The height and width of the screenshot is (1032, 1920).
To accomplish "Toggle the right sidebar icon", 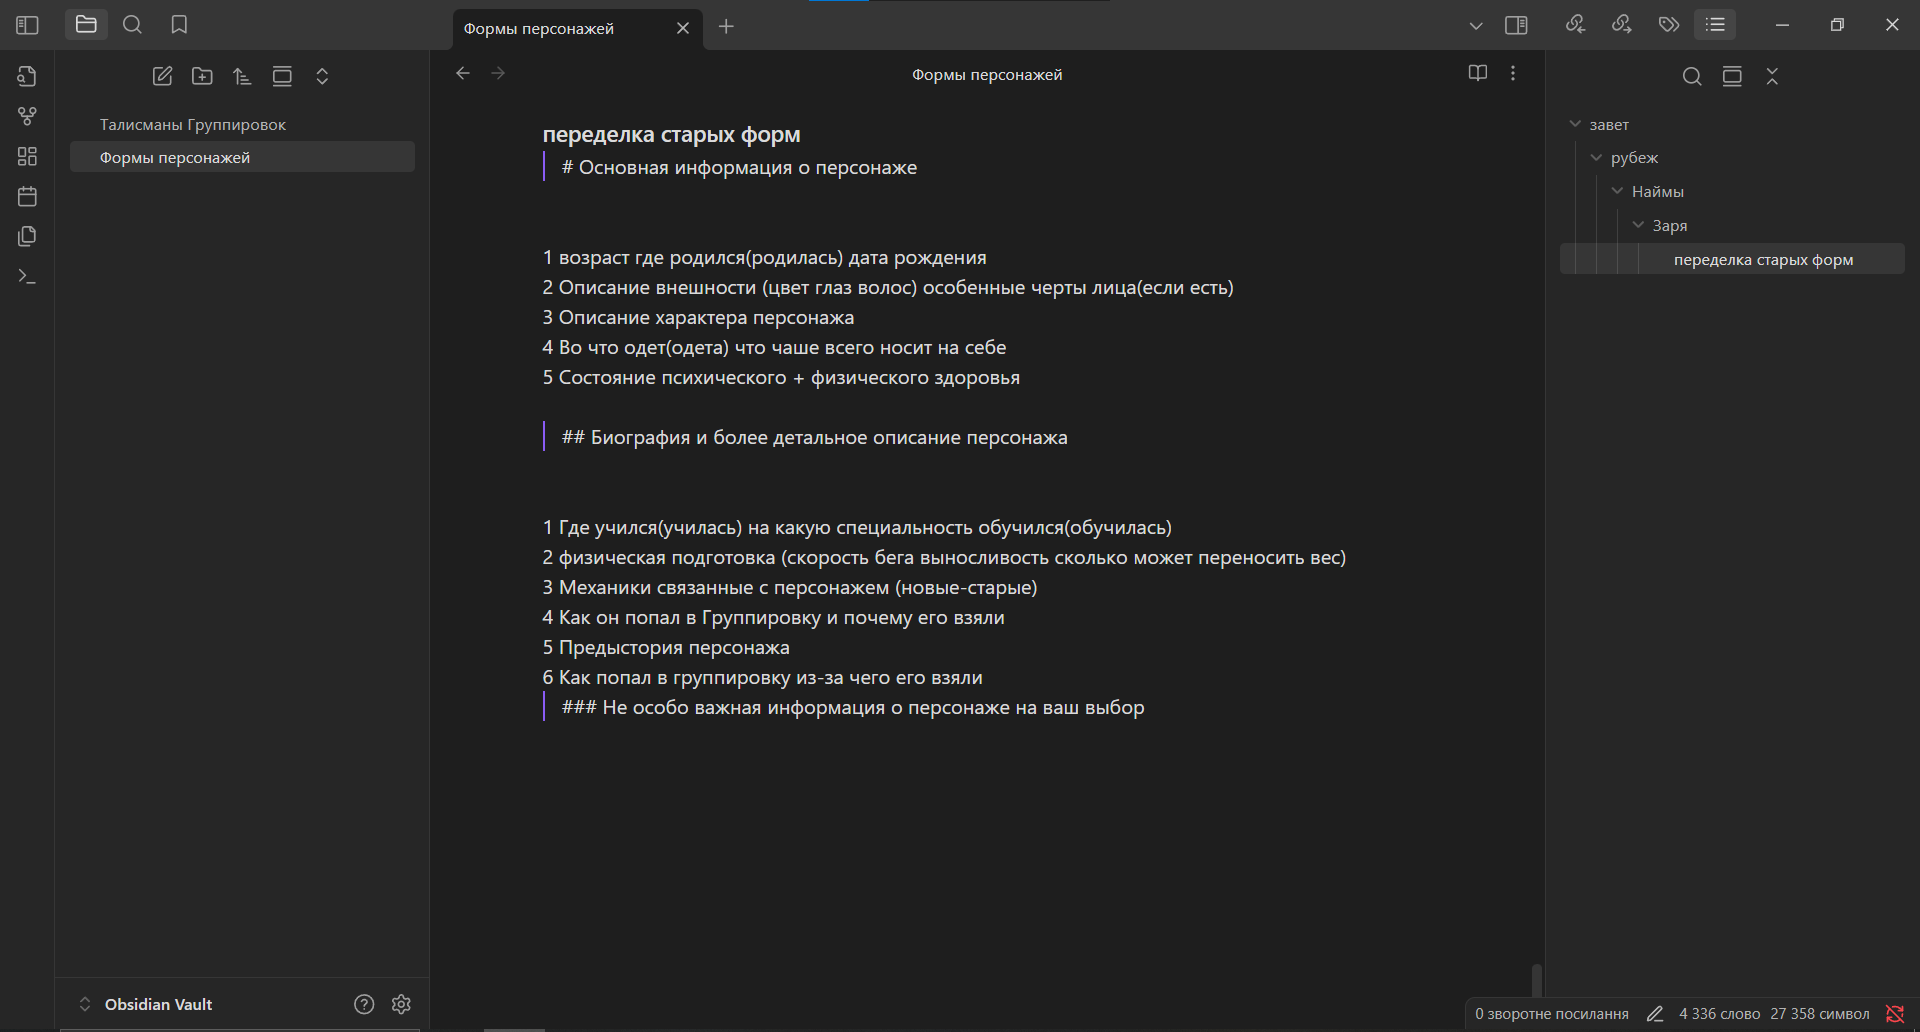I will 1516,25.
